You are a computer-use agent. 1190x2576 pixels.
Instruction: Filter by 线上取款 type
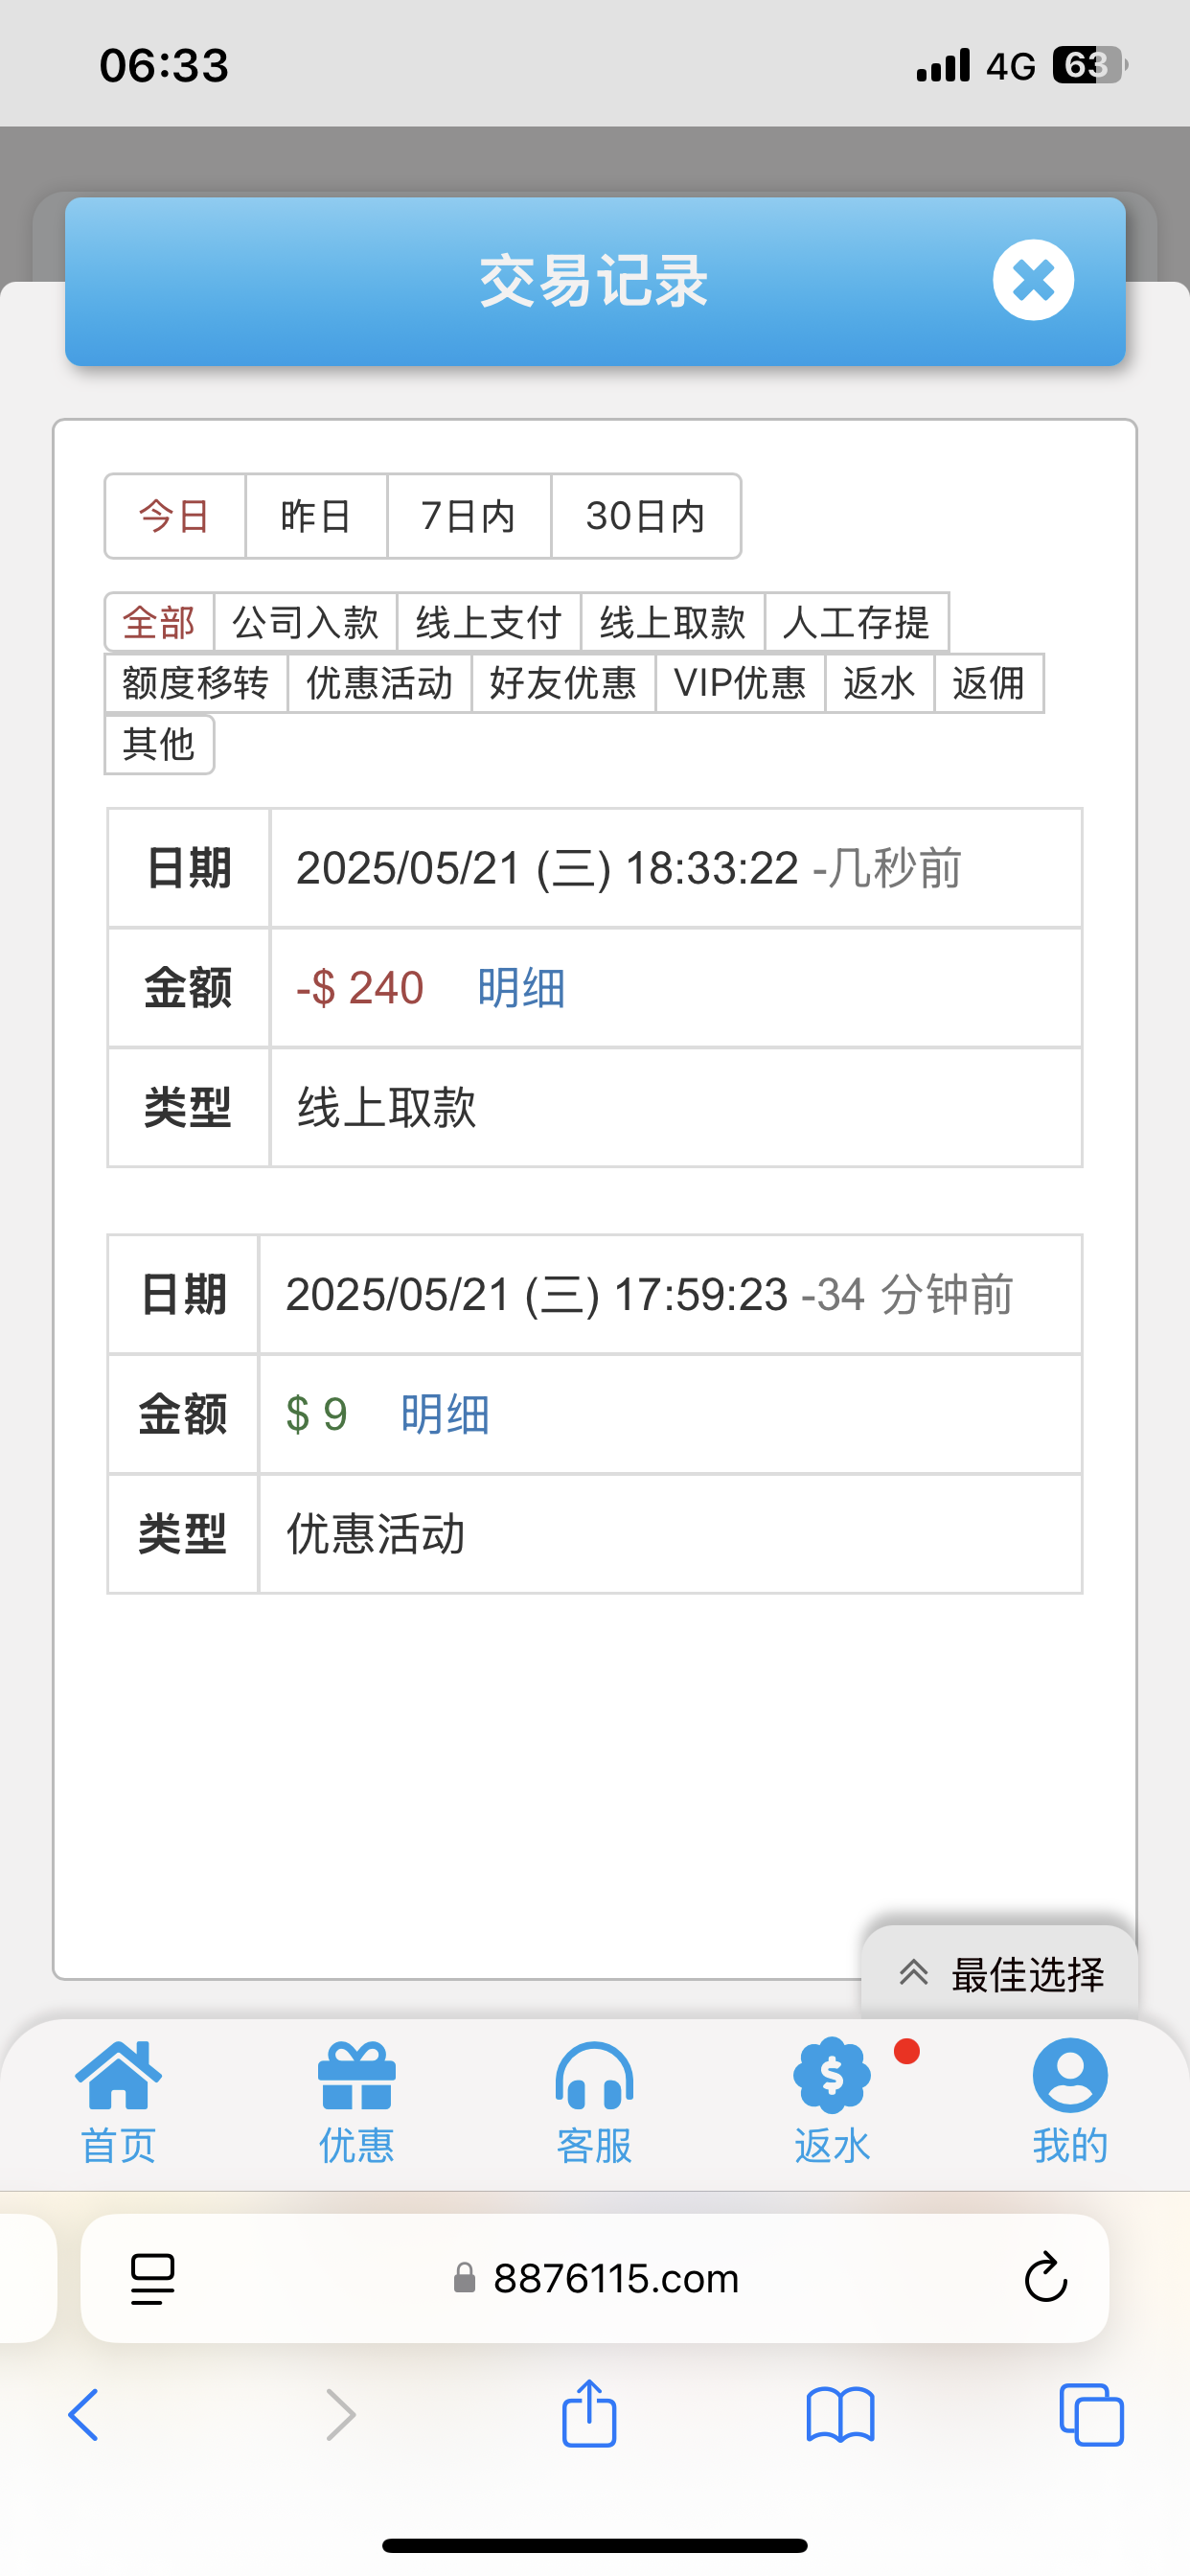(672, 623)
